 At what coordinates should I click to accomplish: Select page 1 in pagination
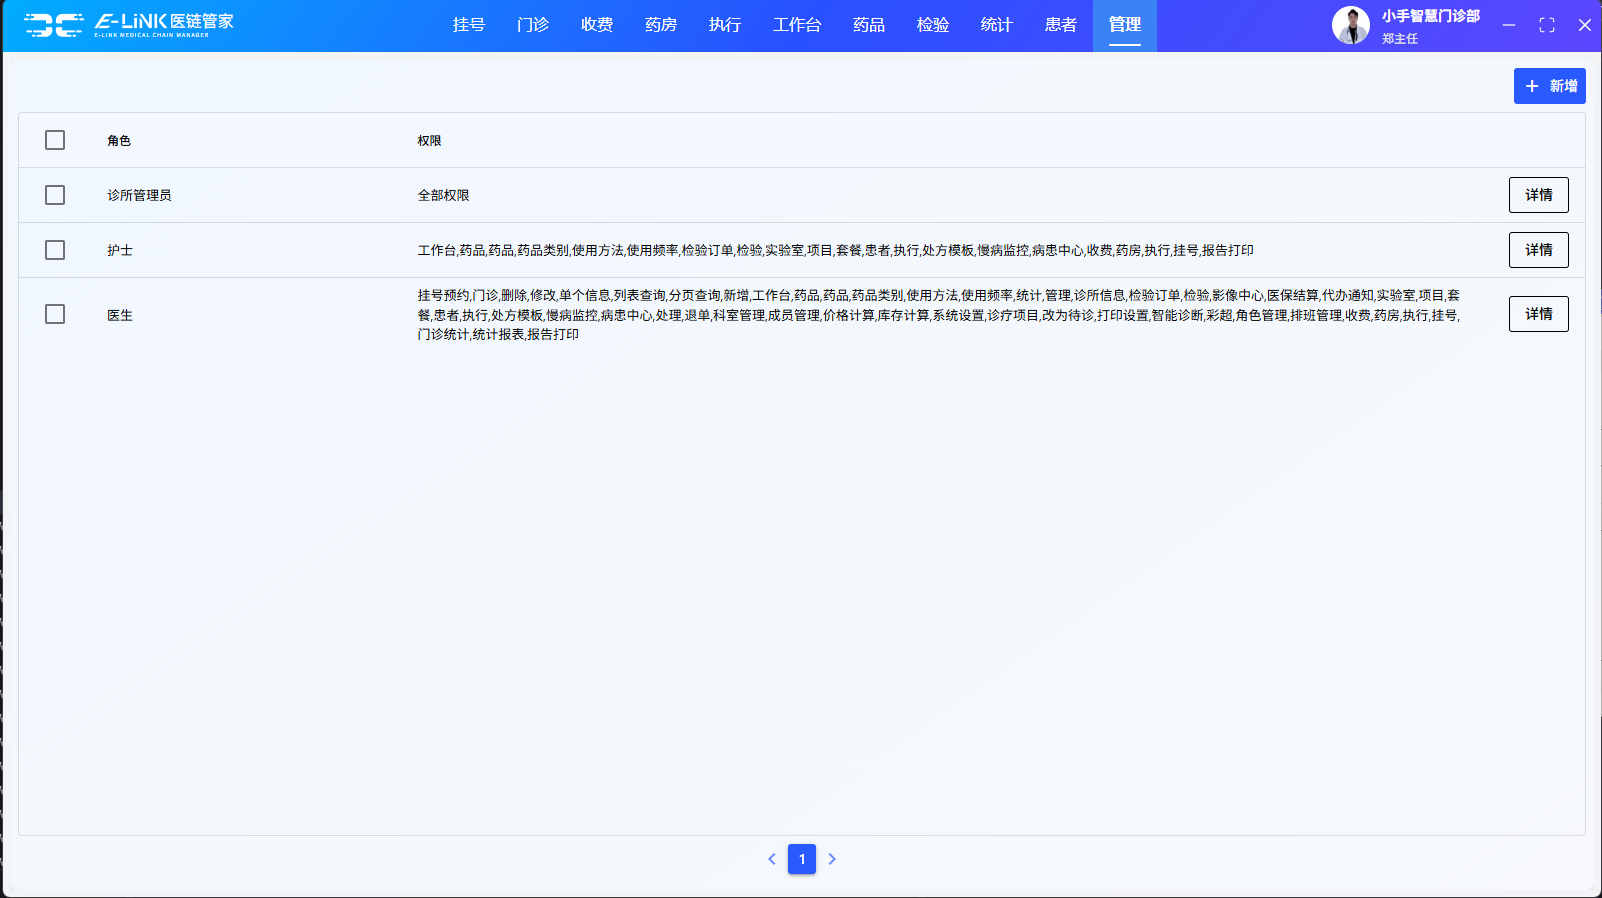coord(802,859)
